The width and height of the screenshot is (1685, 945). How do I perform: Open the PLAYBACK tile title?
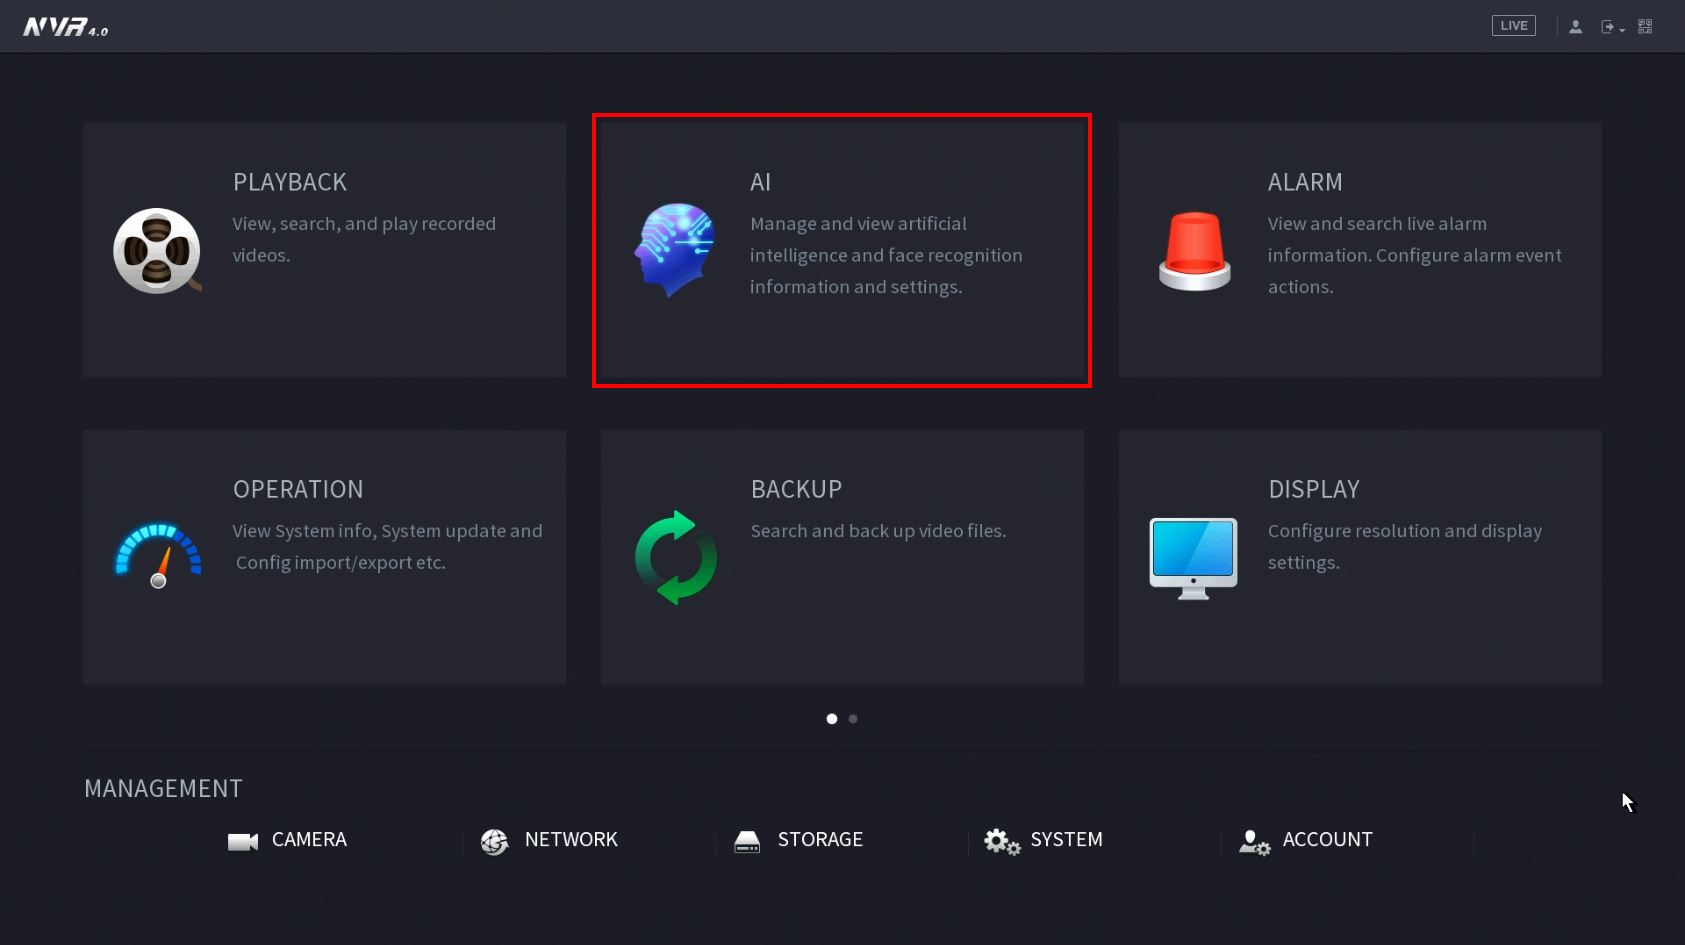coord(290,182)
